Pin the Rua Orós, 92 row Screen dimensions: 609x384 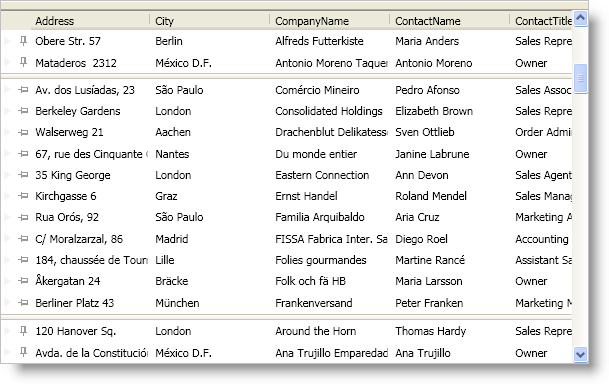point(23,217)
